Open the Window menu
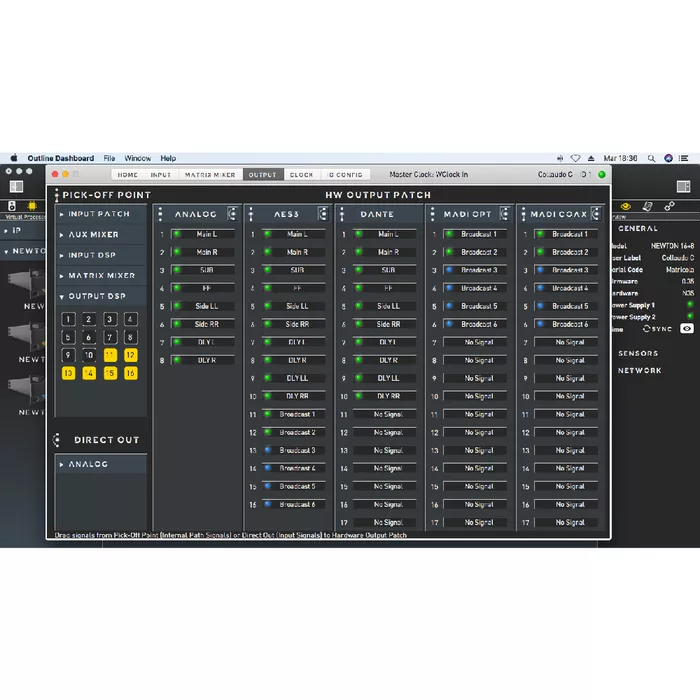This screenshot has width=700, height=700. [138, 158]
